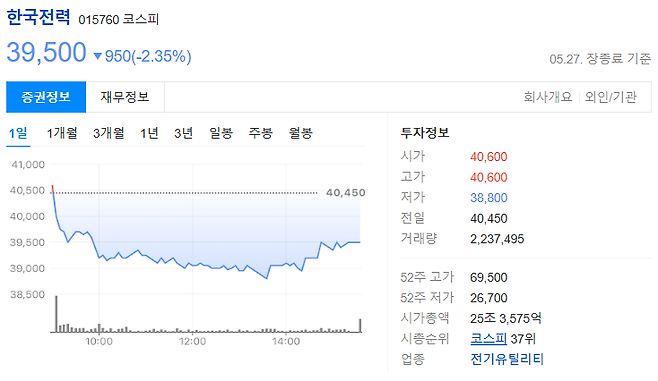Open the 증권정보 tab
The width and height of the screenshot is (658, 381).
pyautogui.click(x=46, y=97)
